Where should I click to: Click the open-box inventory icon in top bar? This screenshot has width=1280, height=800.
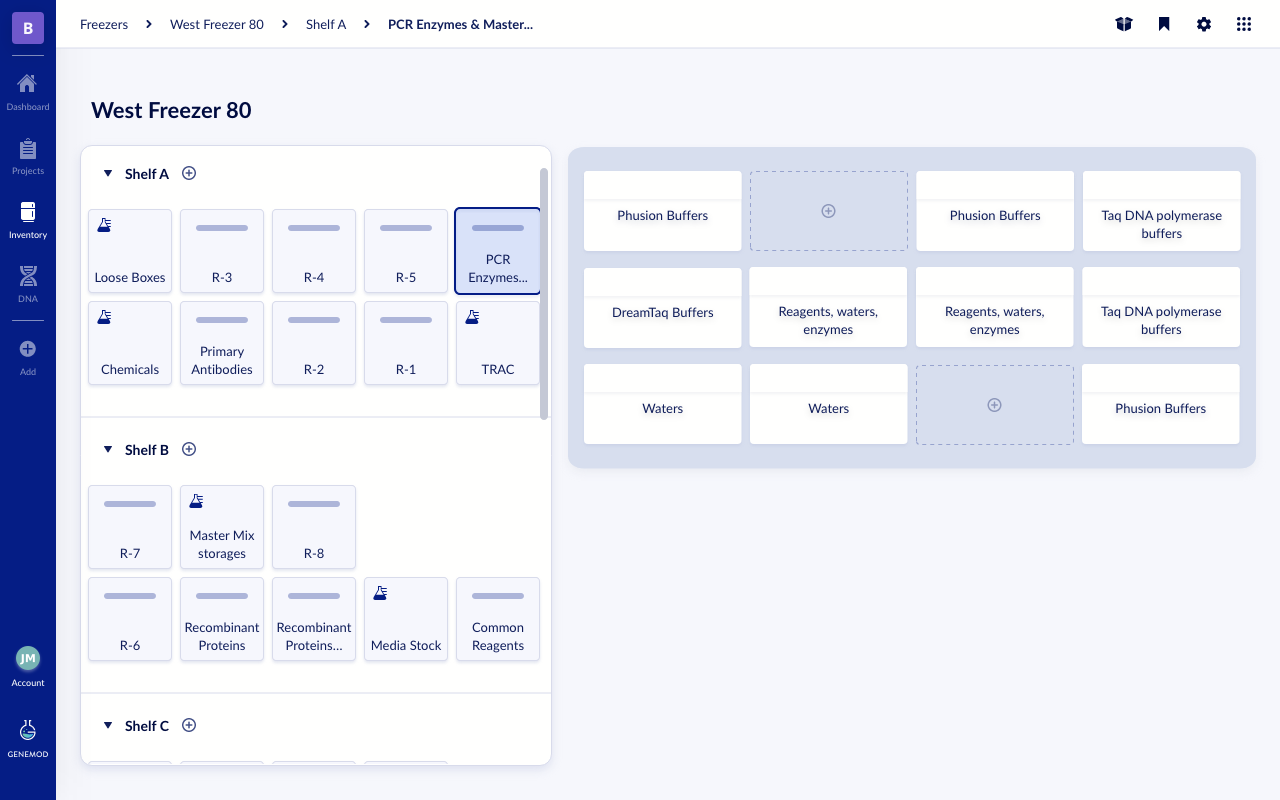1124,24
